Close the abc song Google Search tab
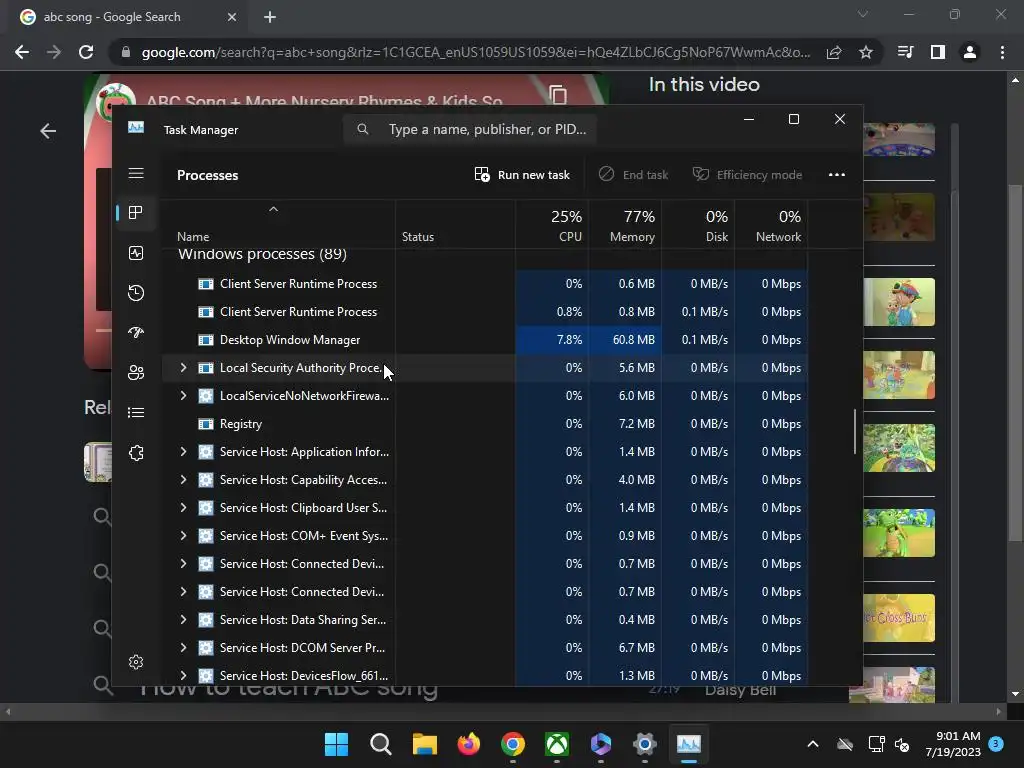Image resolution: width=1024 pixels, height=768 pixels. point(232,17)
